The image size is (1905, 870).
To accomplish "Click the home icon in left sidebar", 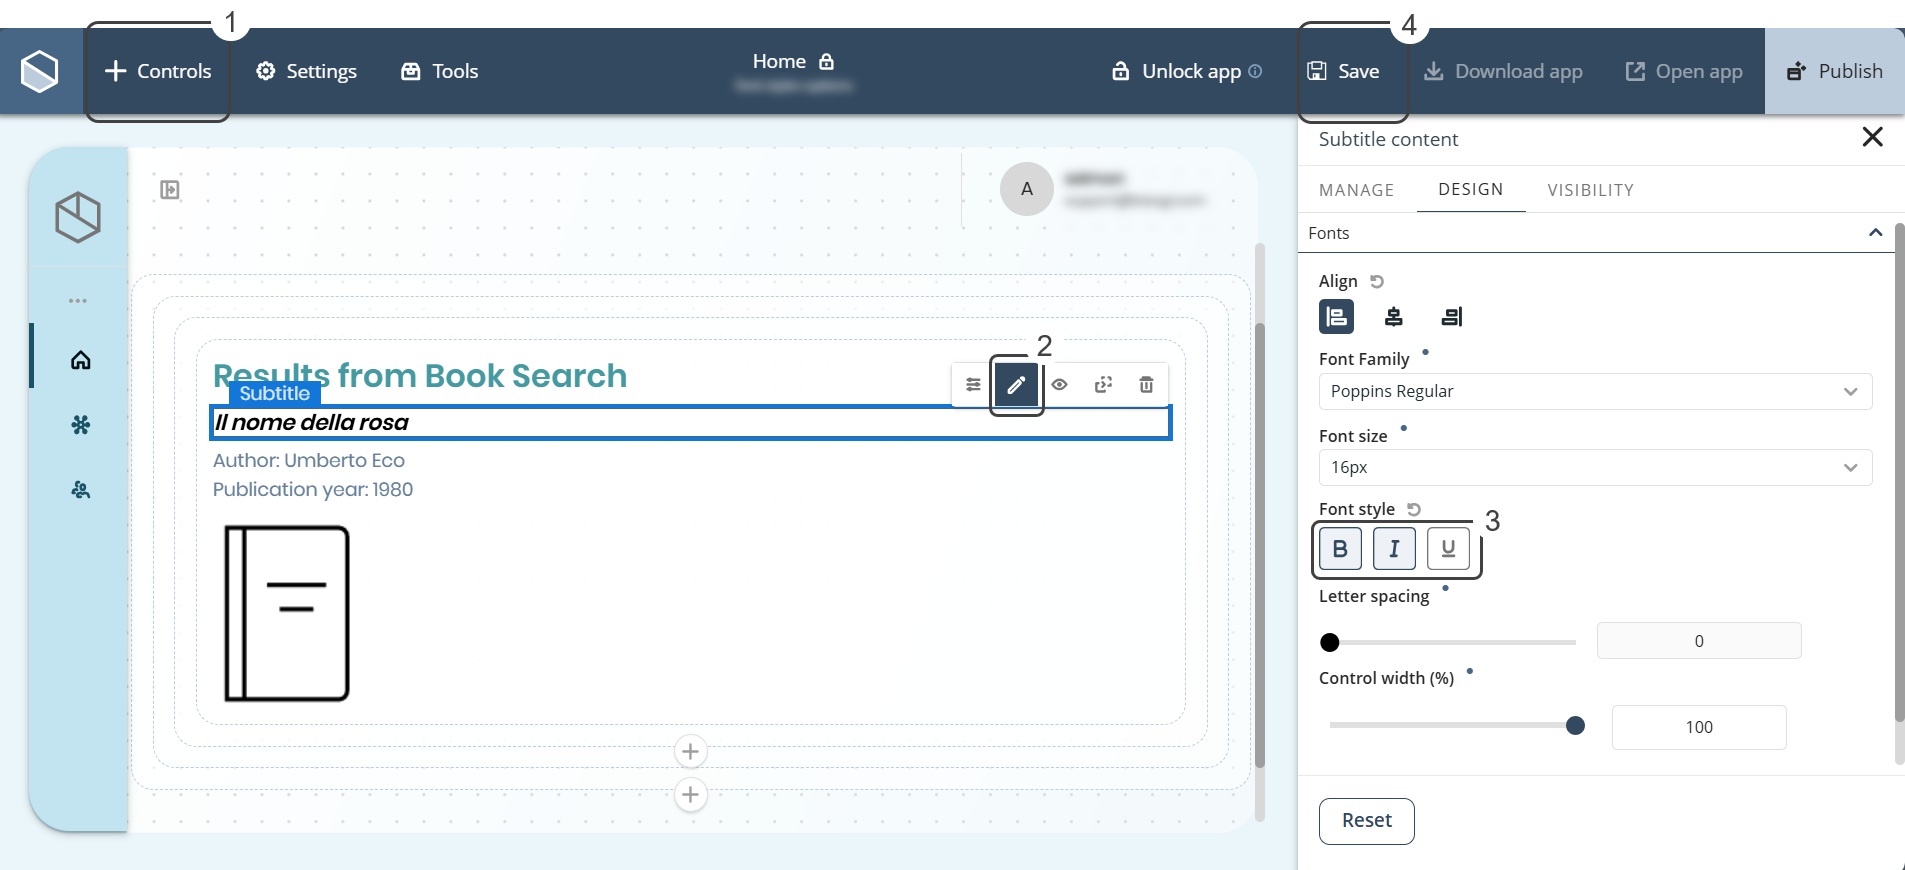I will tap(81, 360).
